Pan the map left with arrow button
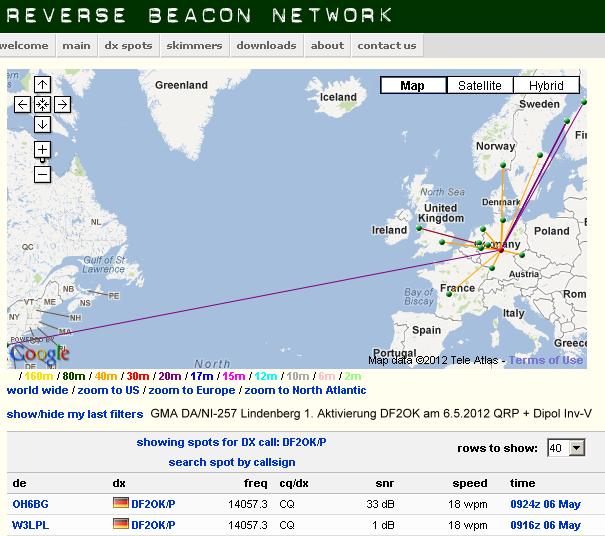This screenshot has width=605, height=536. pyautogui.click(x=22, y=105)
